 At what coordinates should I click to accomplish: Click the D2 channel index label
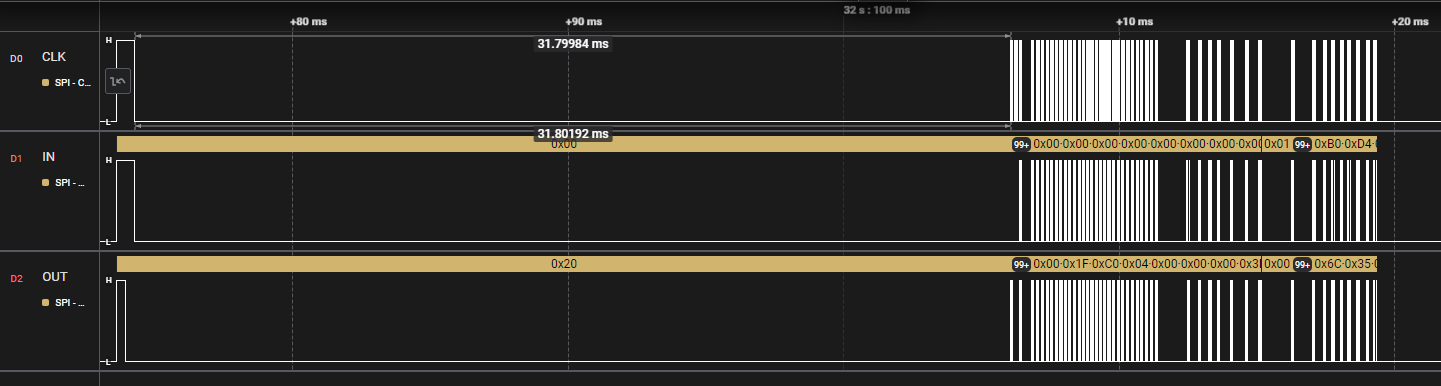[x=16, y=278]
